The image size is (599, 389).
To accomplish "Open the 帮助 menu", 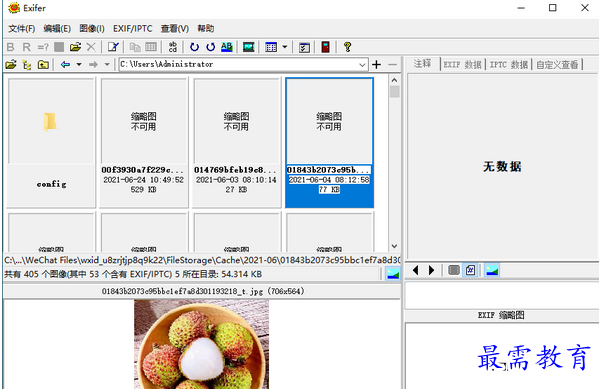I will [x=206, y=29].
